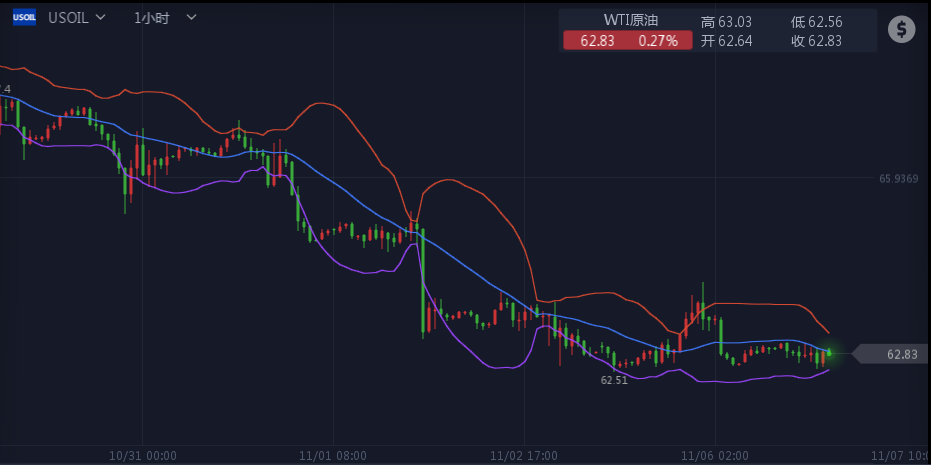Viewport: 931px width, 465px height.
Task: Click the 65.9369 price axis label
Action: coord(899,178)
